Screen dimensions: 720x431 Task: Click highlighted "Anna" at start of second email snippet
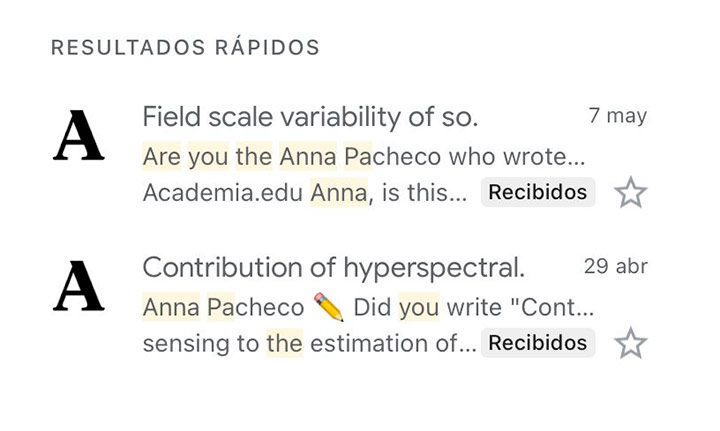coord(171,307)
